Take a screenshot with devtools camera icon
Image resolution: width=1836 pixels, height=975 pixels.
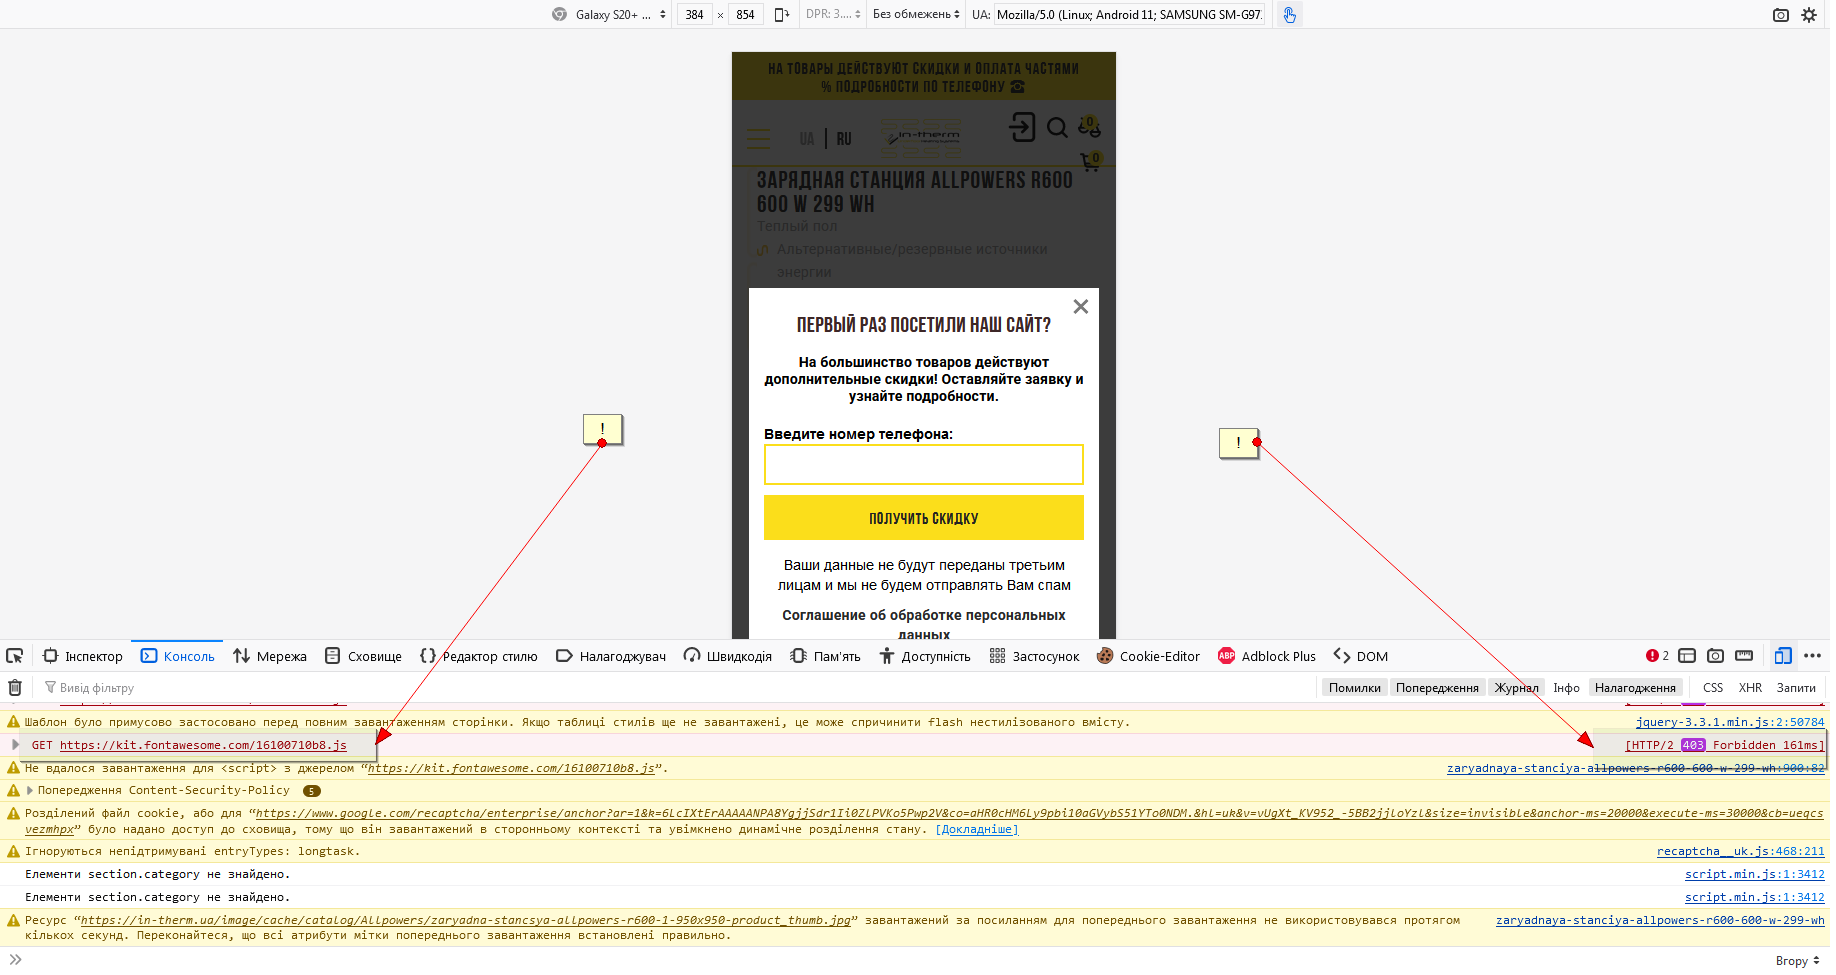coord(1715,656)
